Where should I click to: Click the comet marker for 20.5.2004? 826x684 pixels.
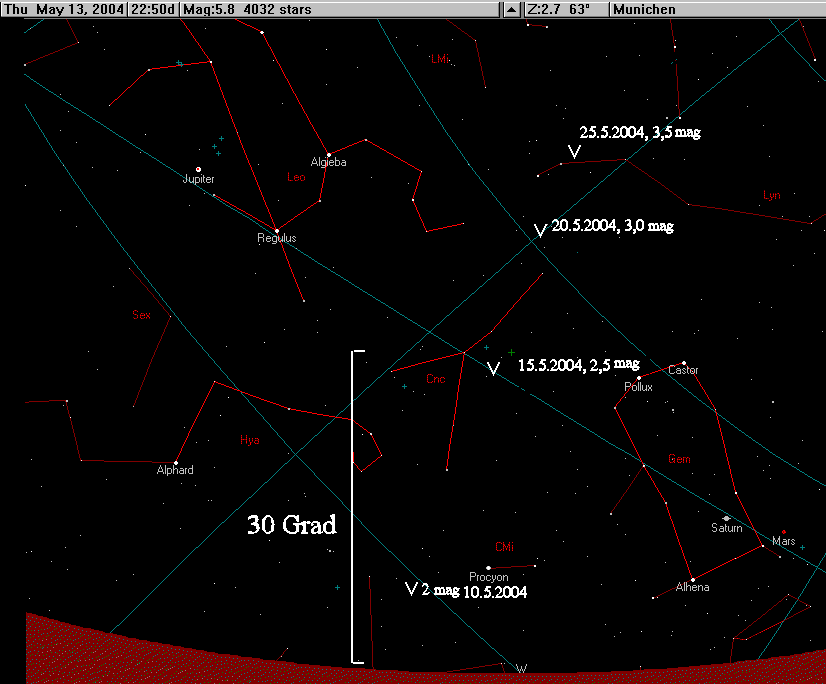pos(540,231)
